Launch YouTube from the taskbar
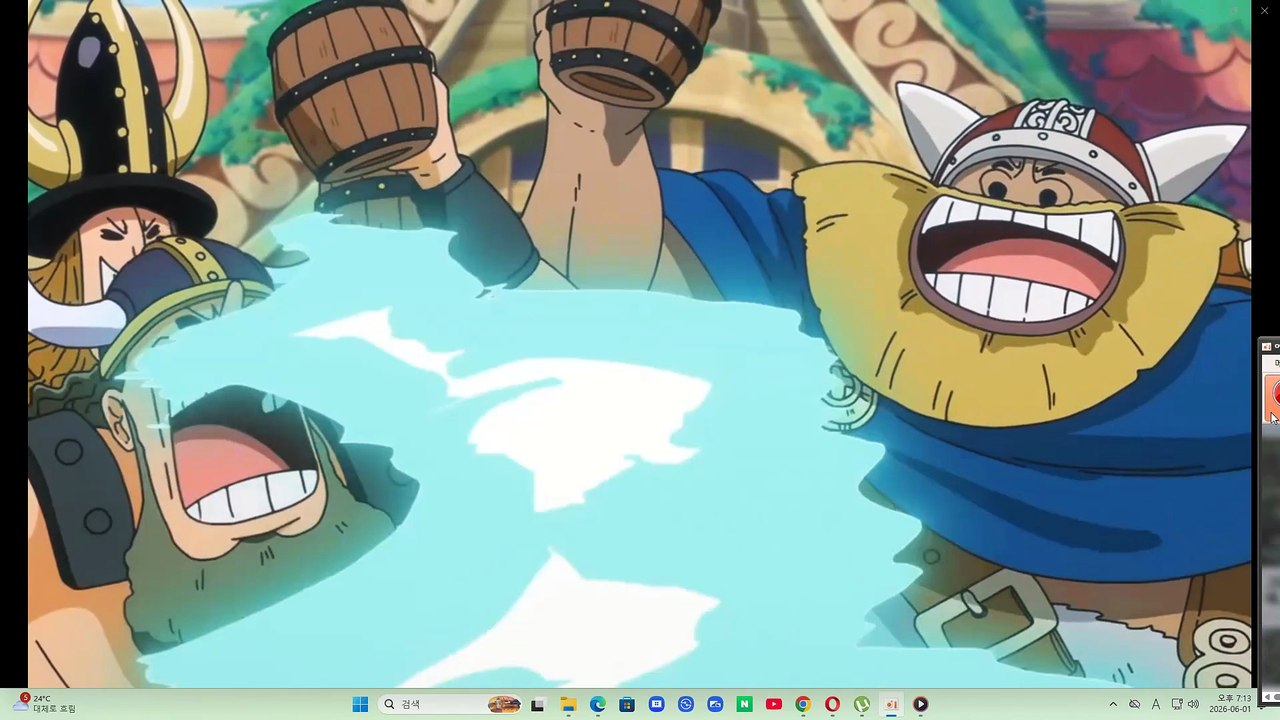Viewport: 1280px width, 720px height. pos(773,705)
